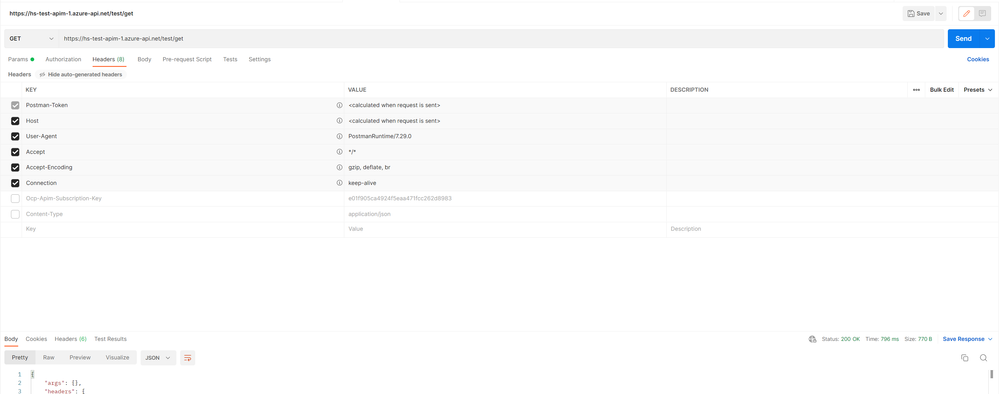Click the request URL field

click(x=501, y=38)
